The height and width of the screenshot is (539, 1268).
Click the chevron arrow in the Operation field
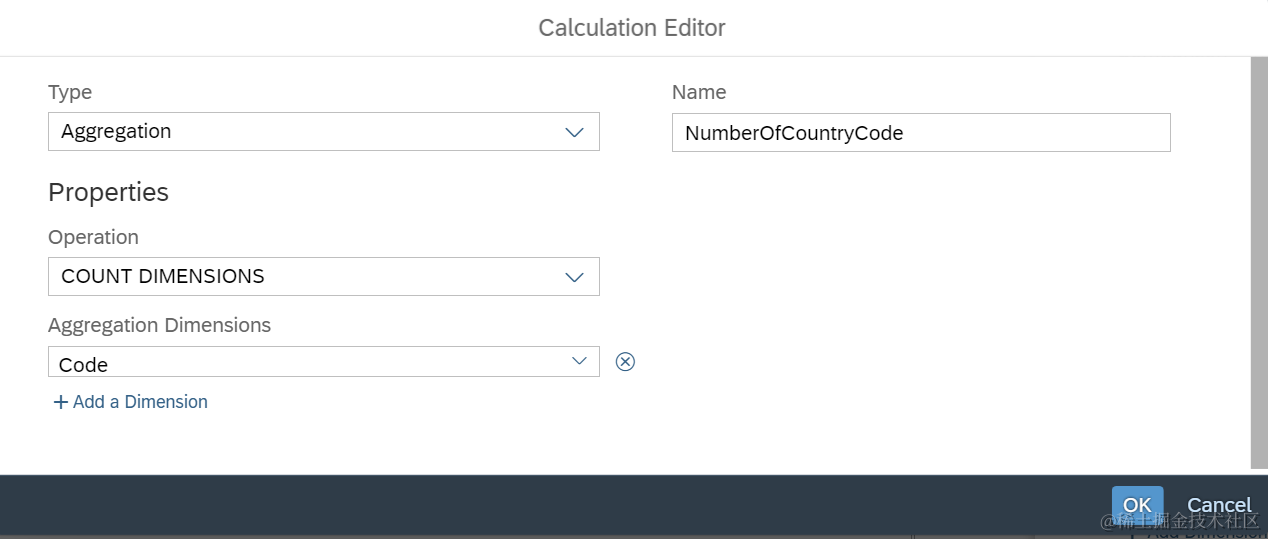coord(574,277)
